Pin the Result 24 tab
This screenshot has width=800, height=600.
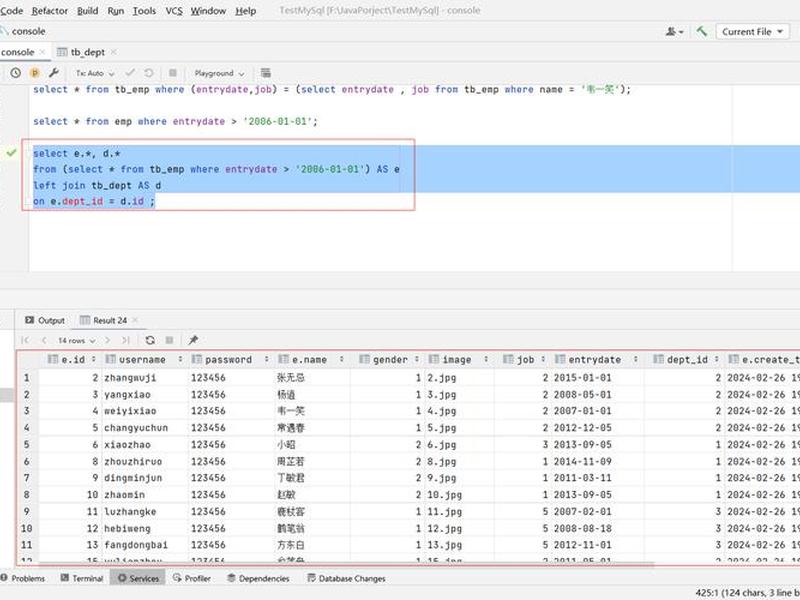pos(193,340)
